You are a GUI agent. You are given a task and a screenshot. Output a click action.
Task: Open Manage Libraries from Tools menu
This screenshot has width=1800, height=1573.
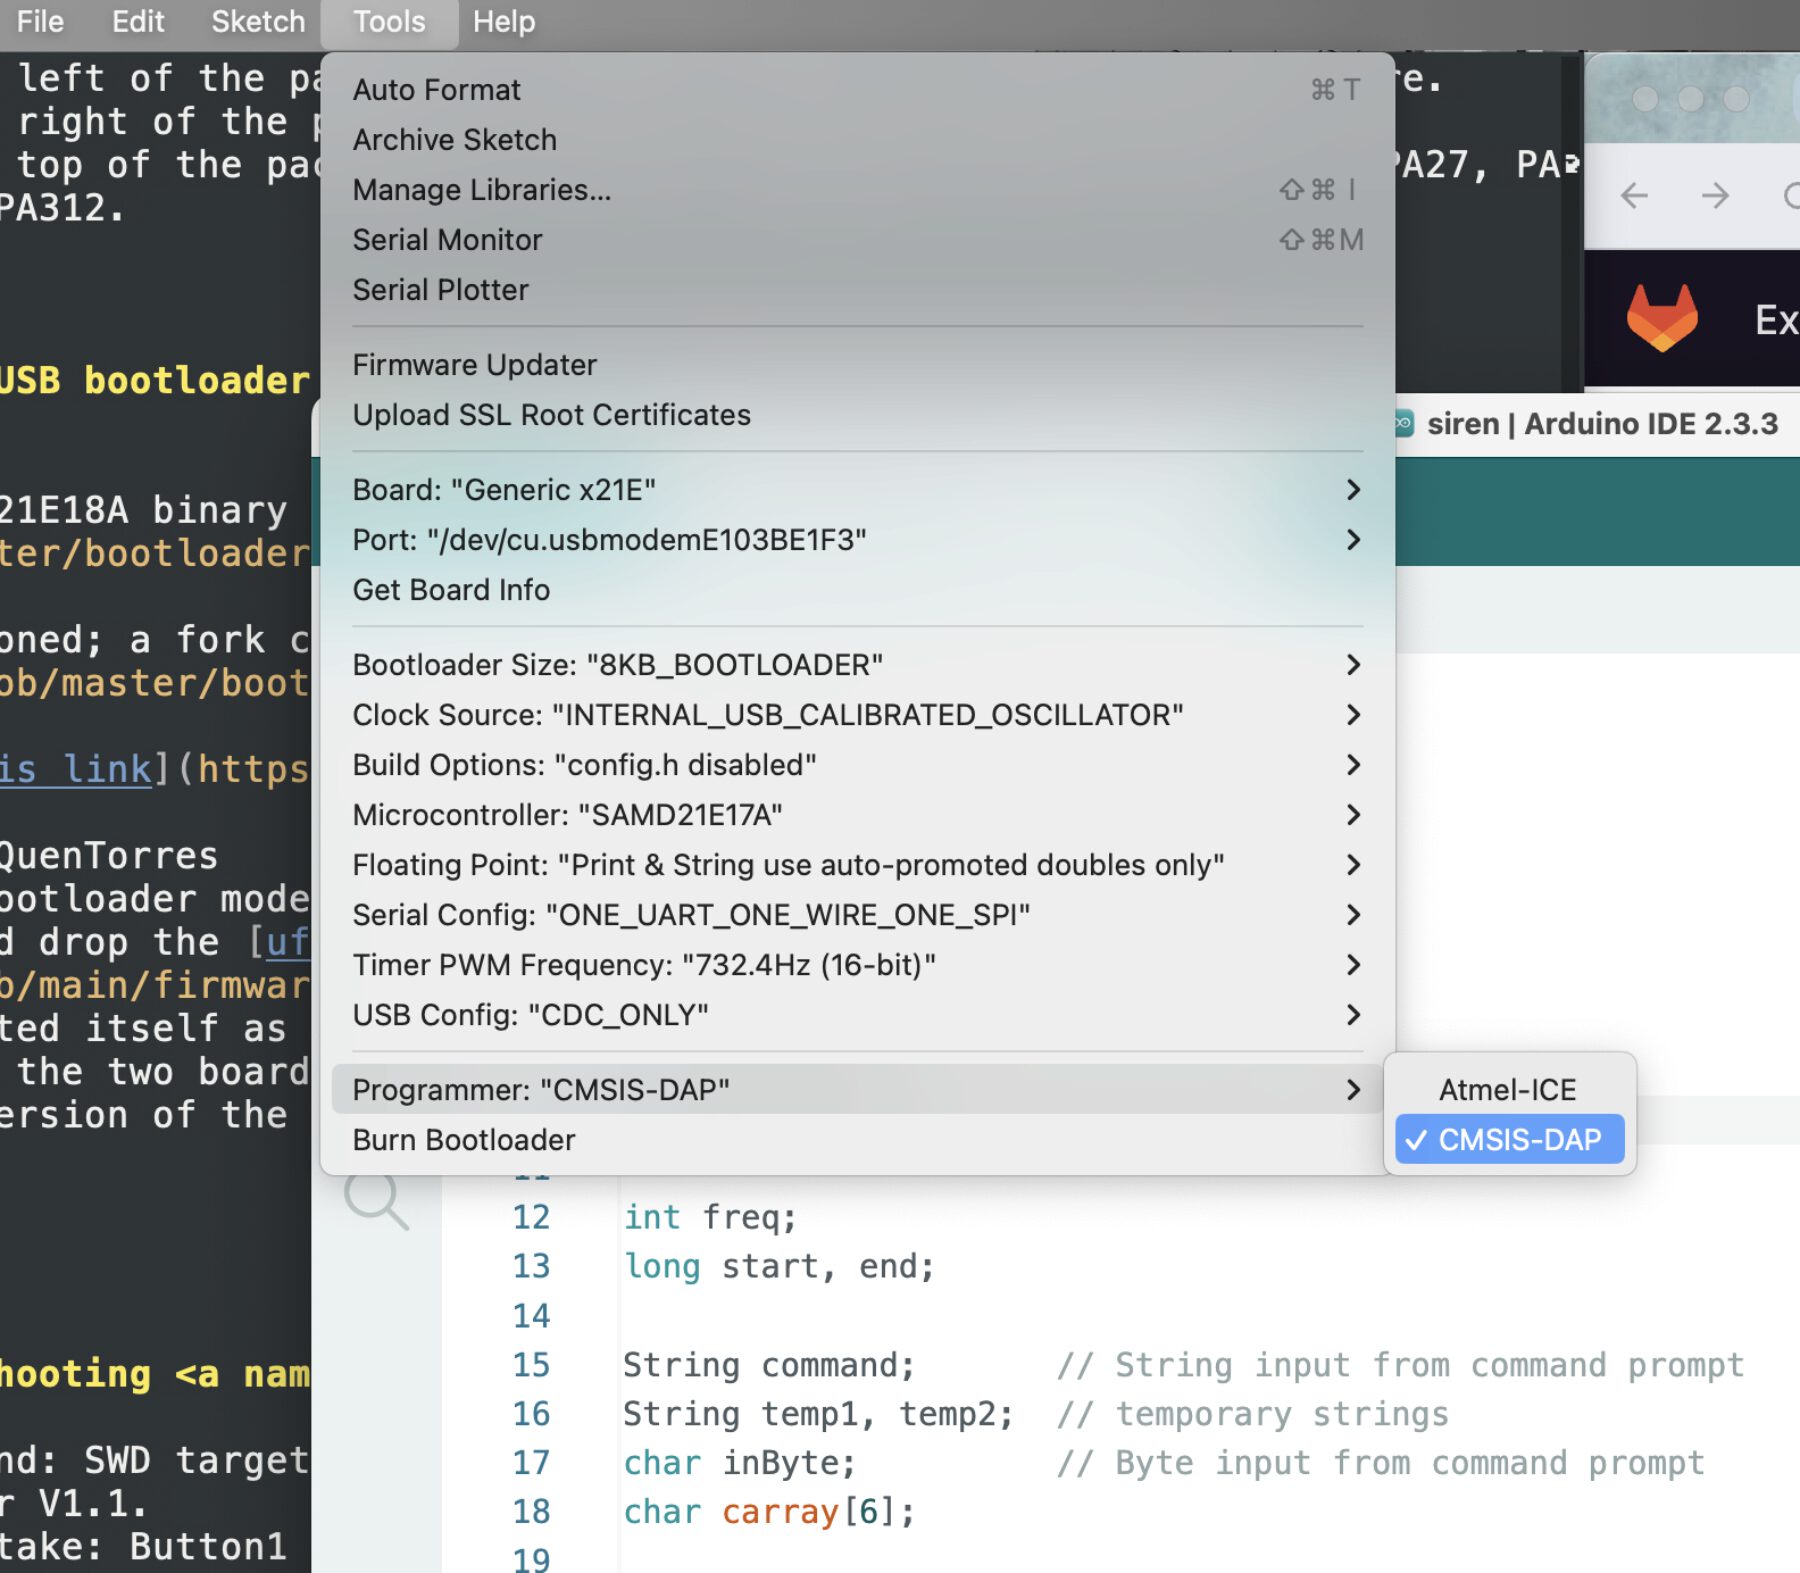[857, 190]
